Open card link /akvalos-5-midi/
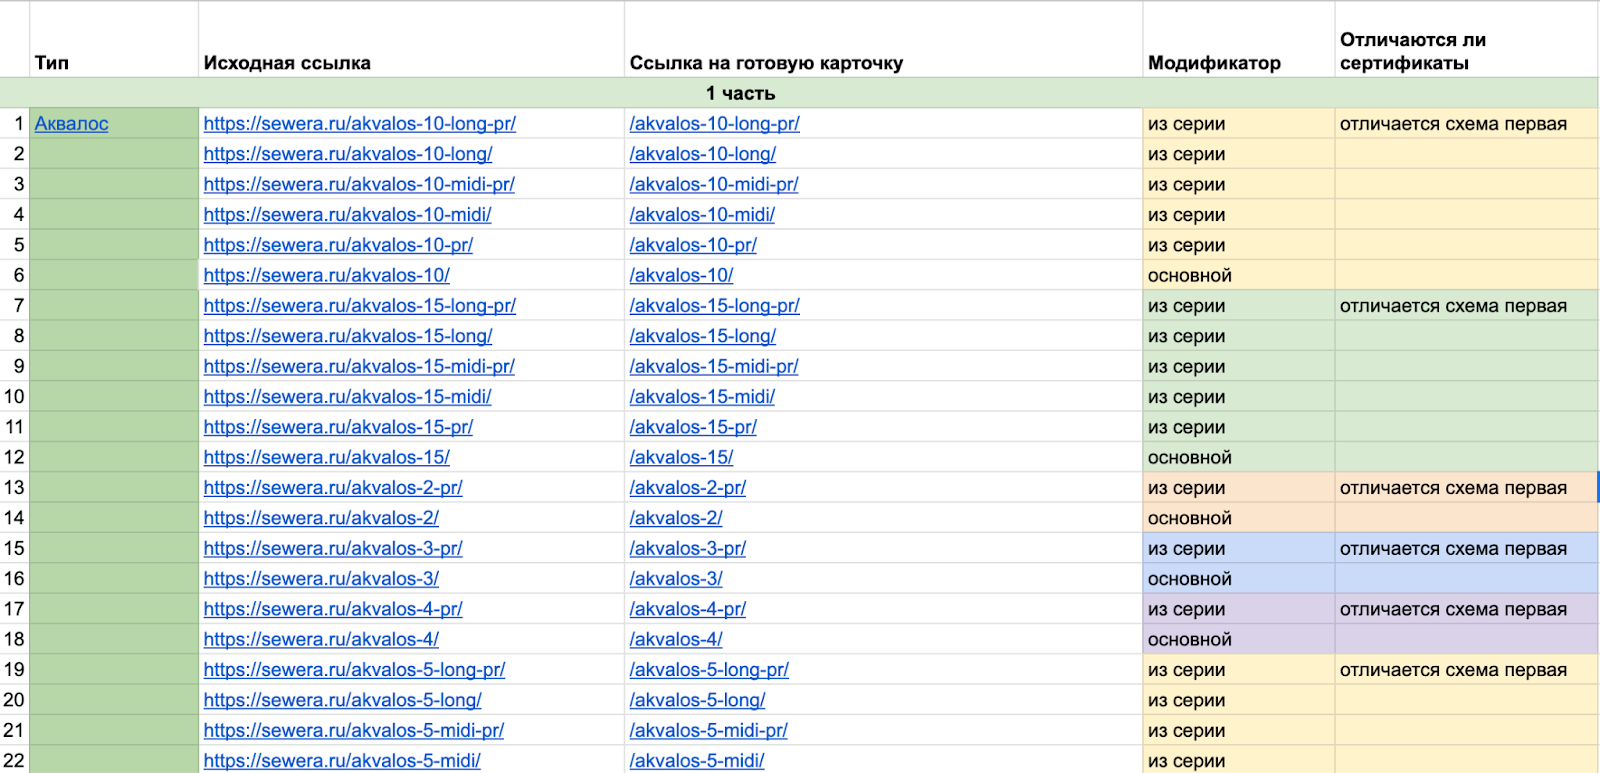The height and width of the screenshot is (773, 1600). coord(697,761)
